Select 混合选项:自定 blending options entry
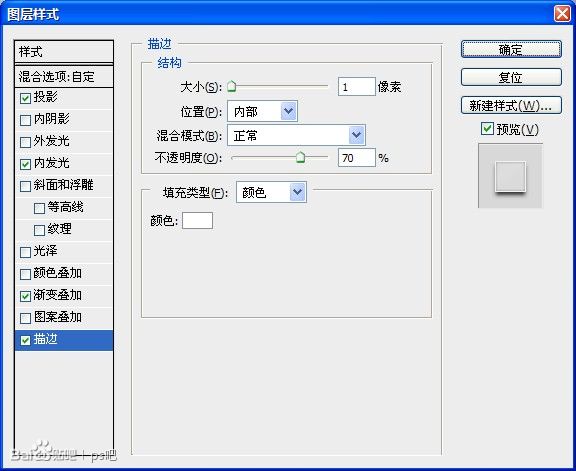This screenshot has height=471, width=576. point(64,77)
